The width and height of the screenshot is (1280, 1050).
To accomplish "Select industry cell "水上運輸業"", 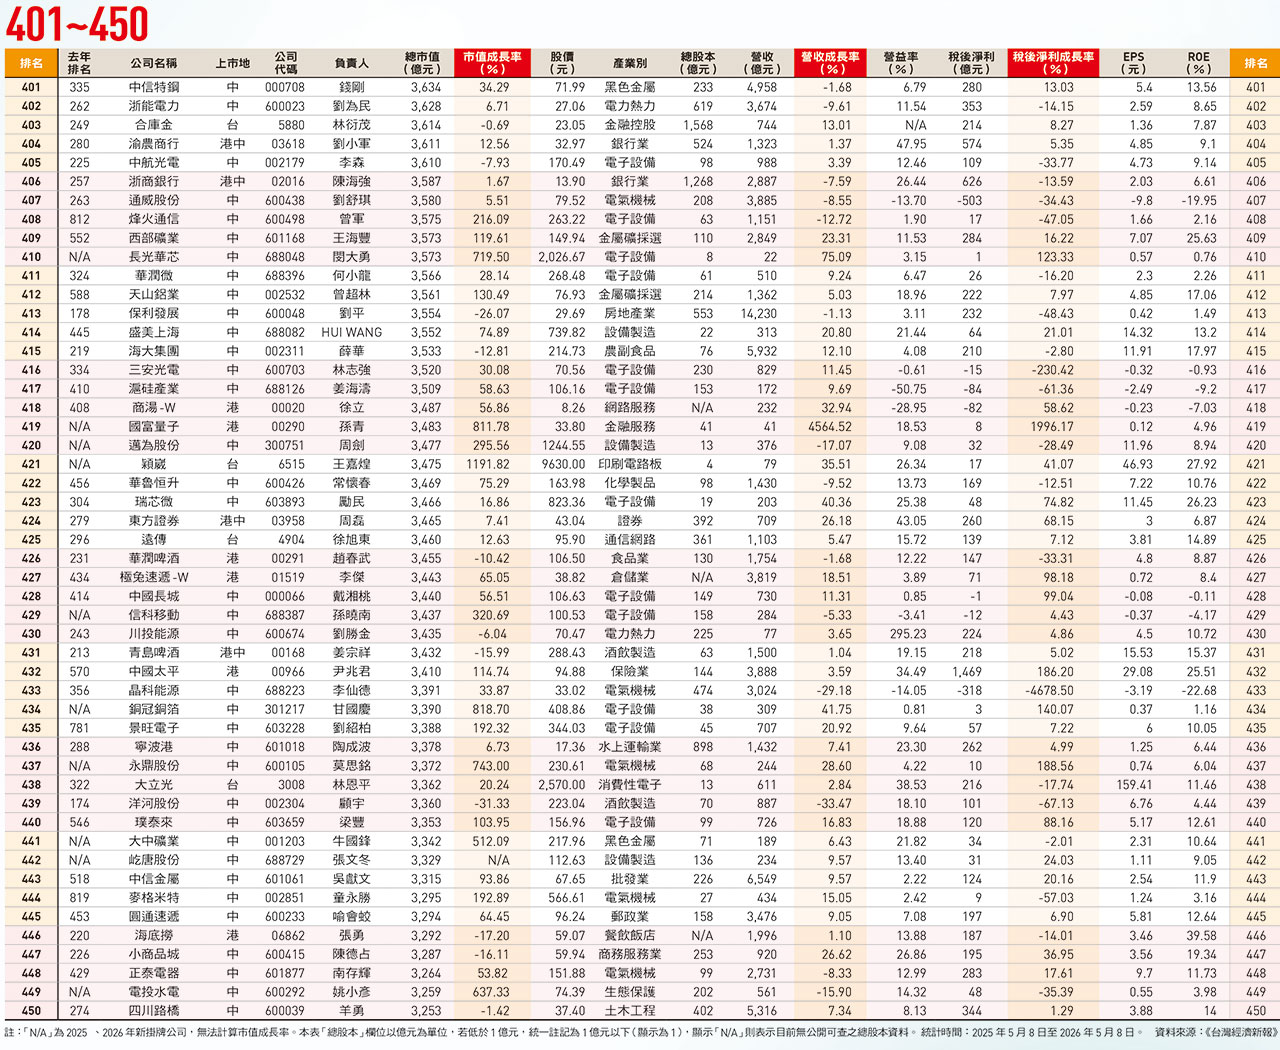I will coord(630,747).
